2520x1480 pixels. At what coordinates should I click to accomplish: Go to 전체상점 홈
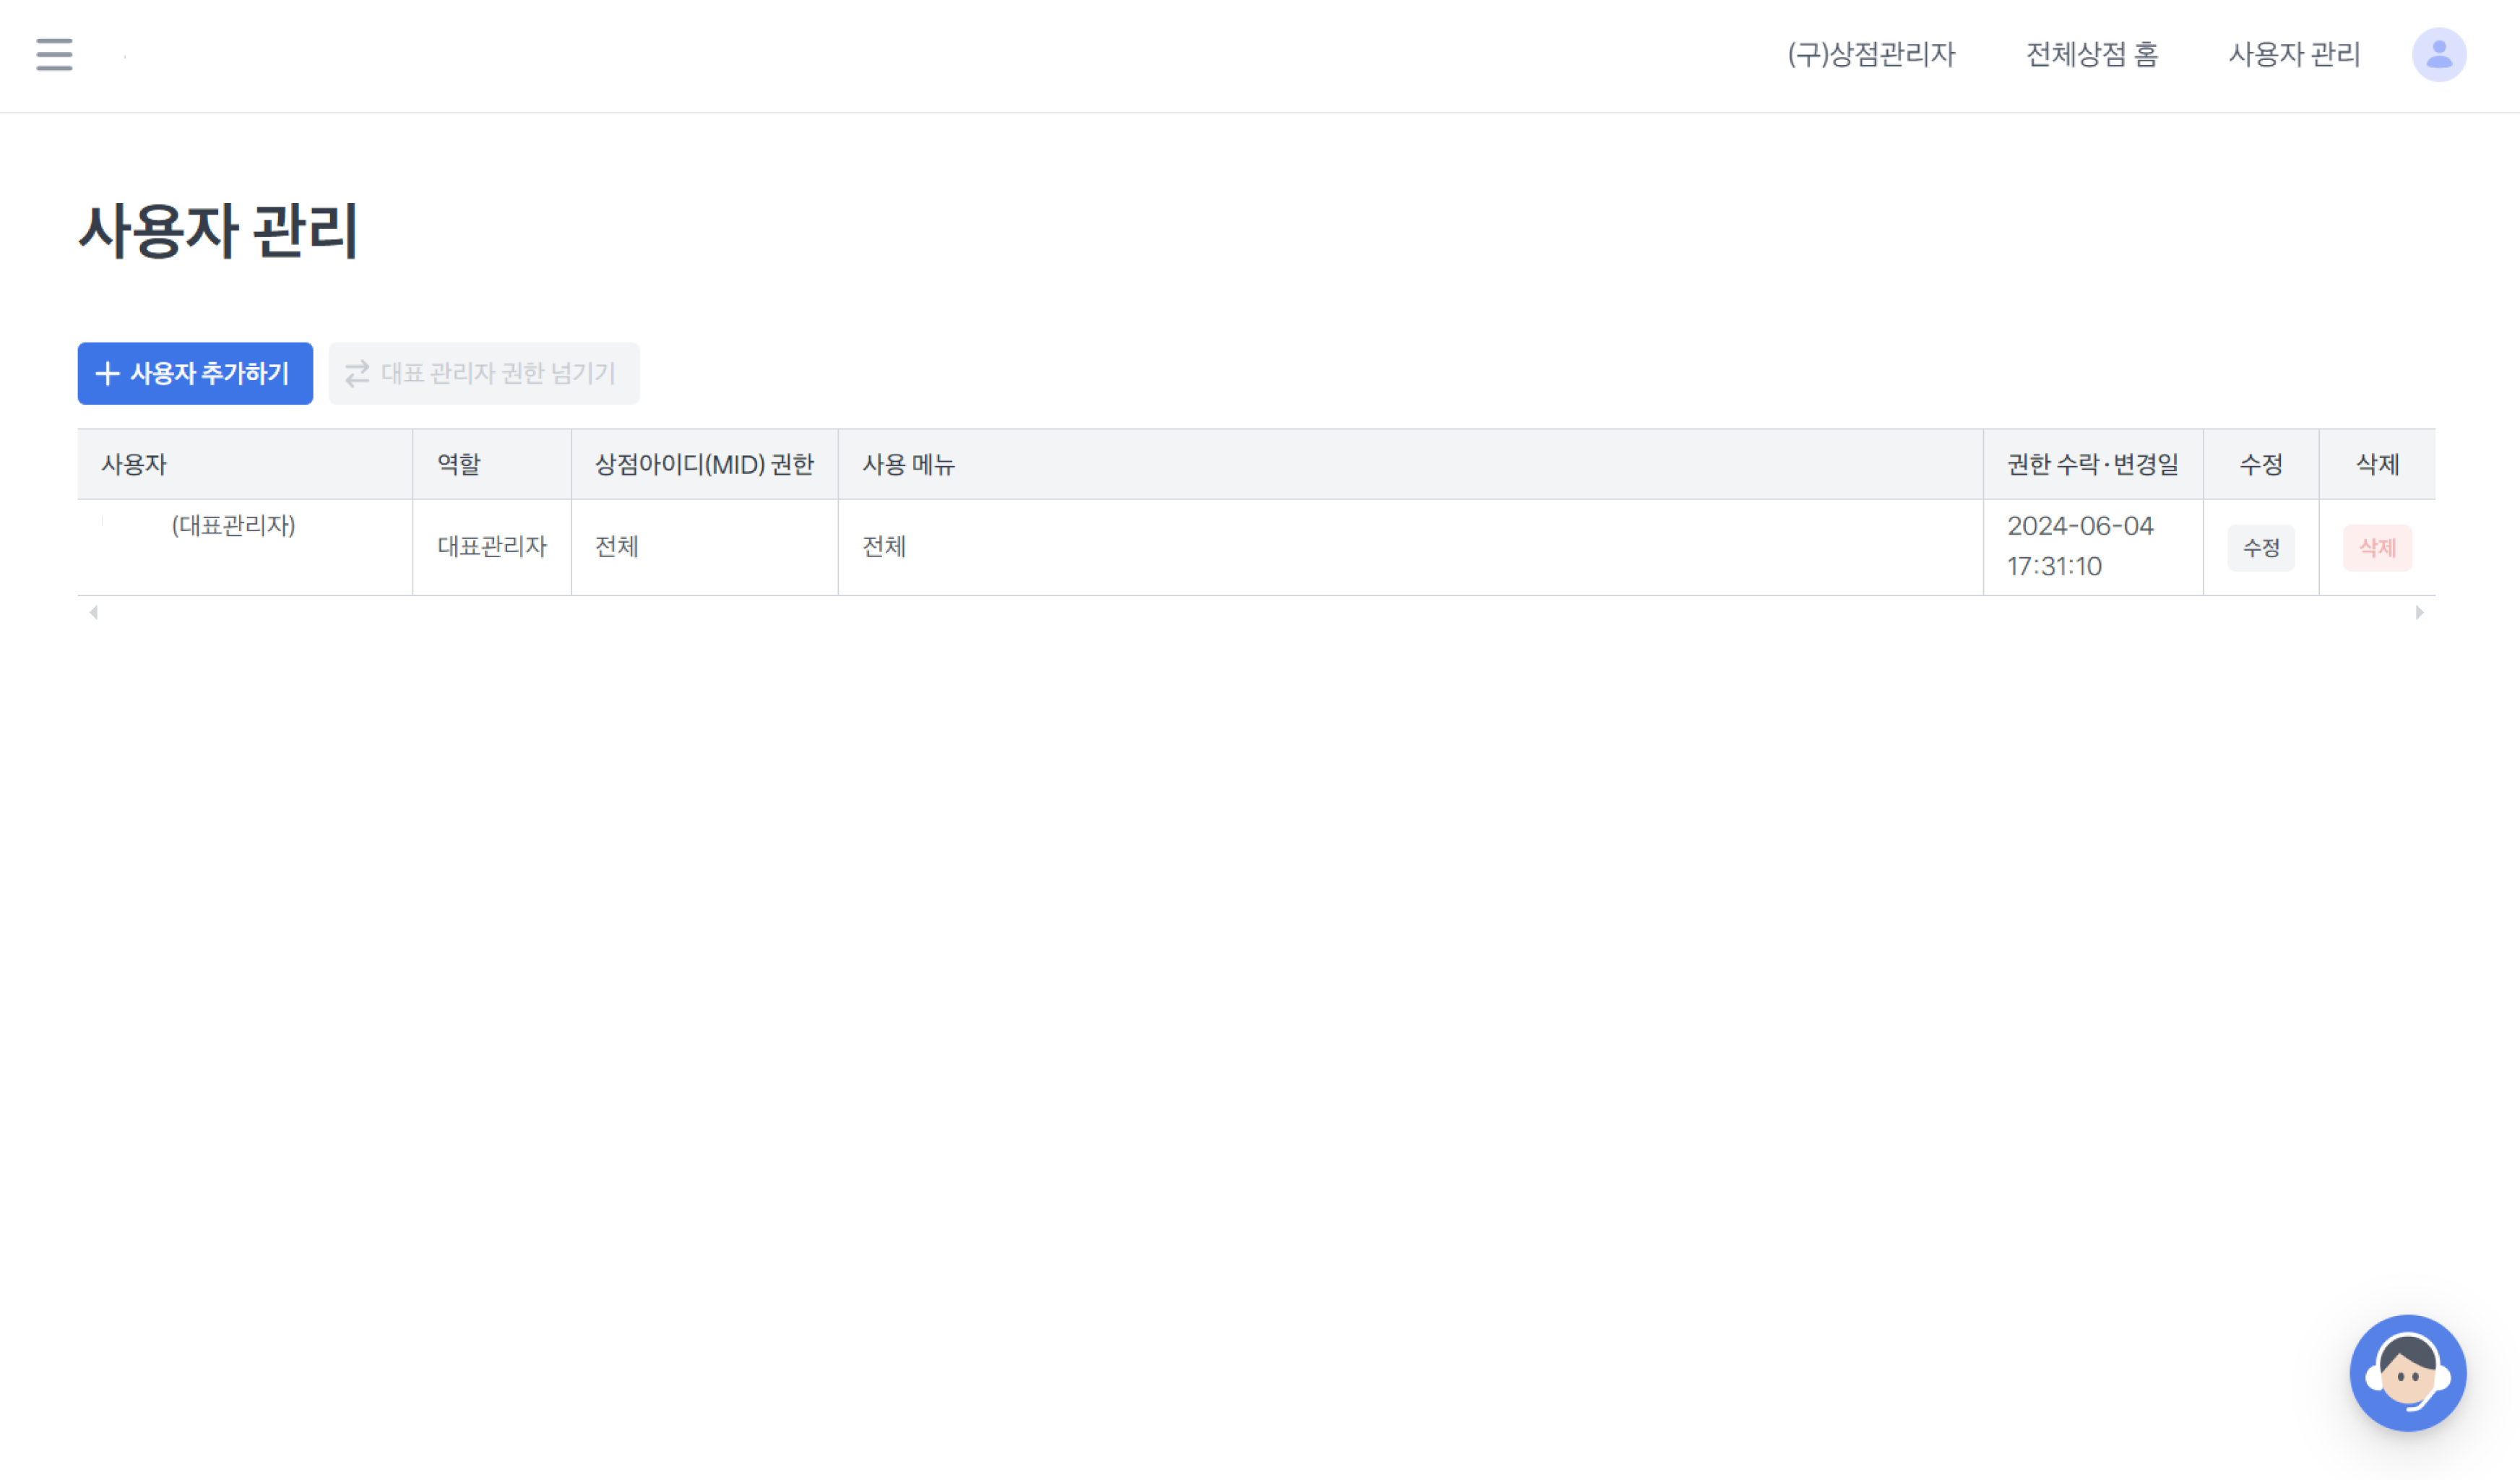[x=2091, y=54]
